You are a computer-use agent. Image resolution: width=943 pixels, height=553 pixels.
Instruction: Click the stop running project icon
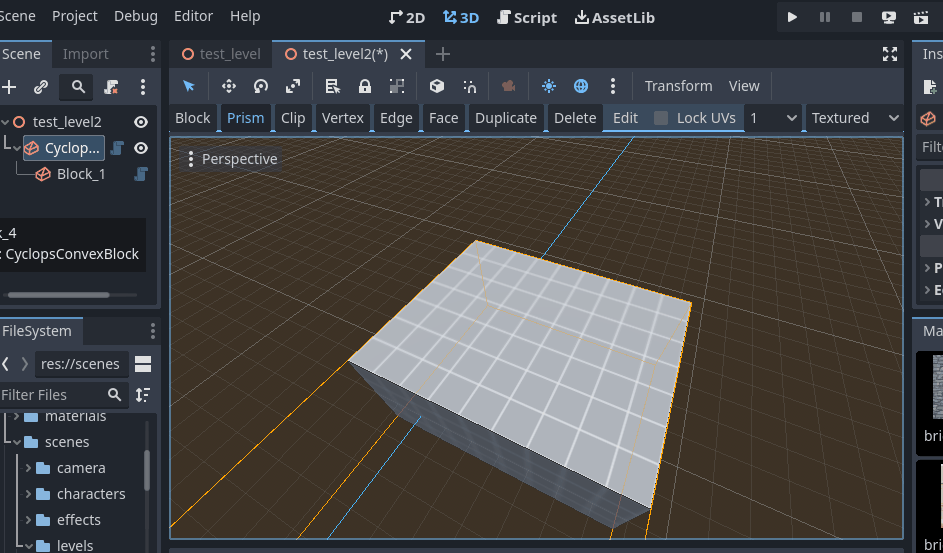click(857, 17)
